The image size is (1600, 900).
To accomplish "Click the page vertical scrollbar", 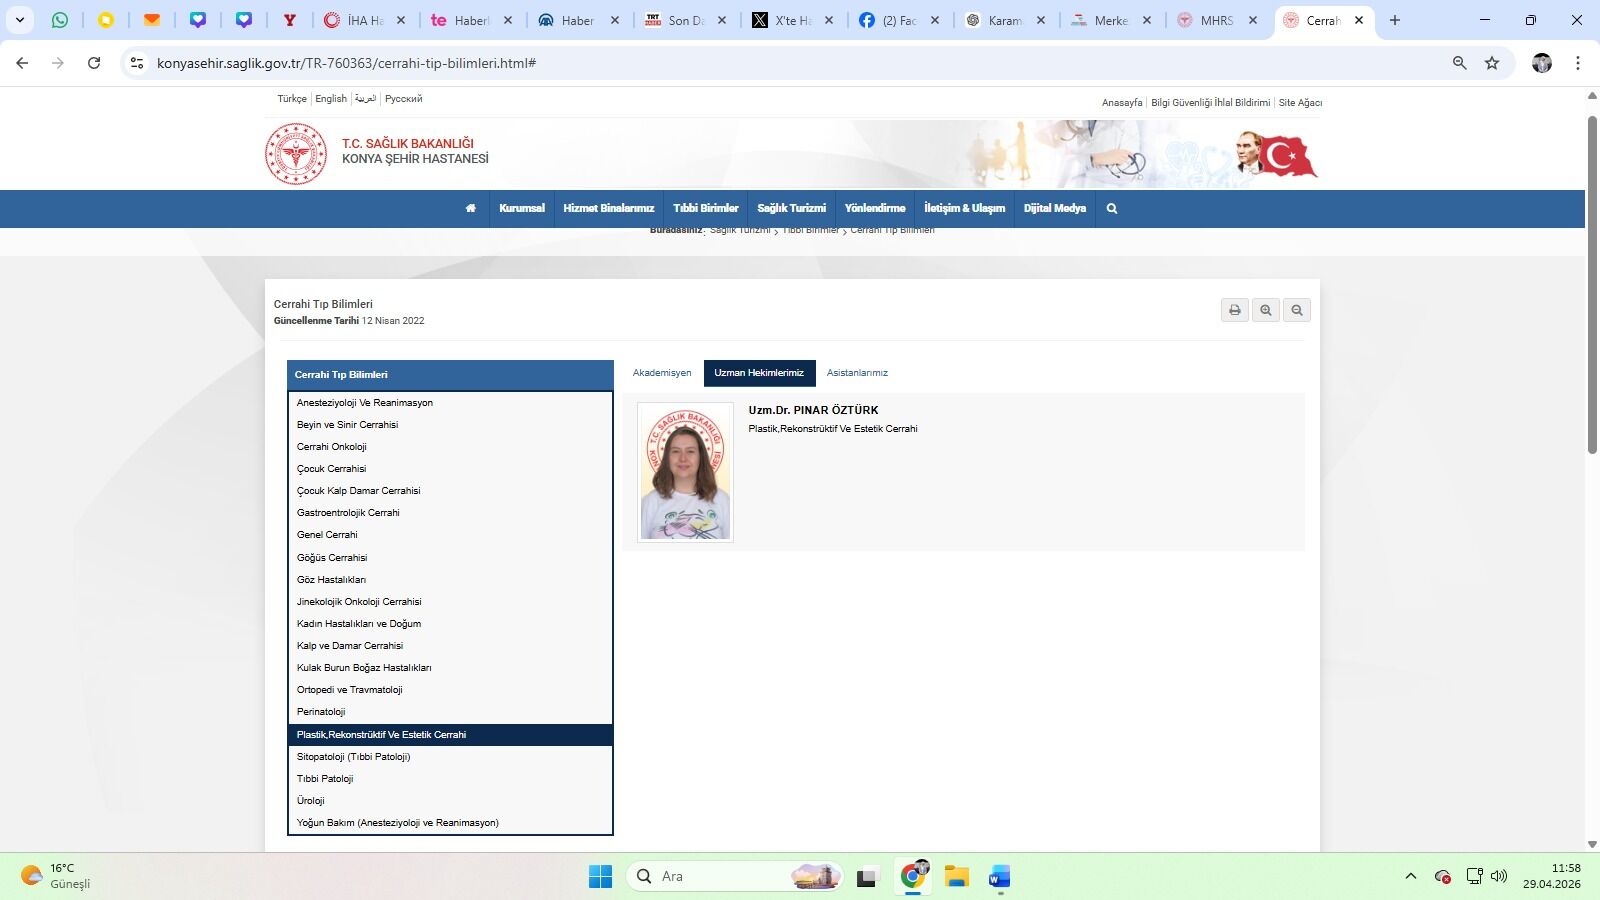I will pyautogui.click(x=1592, y=285).
